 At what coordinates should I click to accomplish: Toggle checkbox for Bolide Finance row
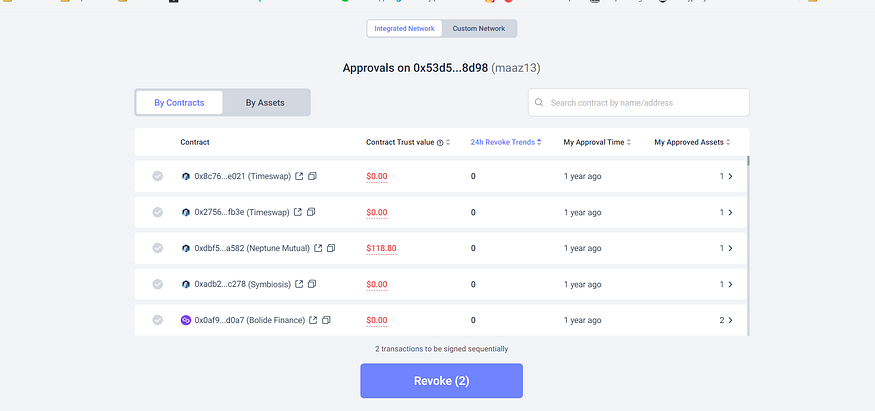158,320
